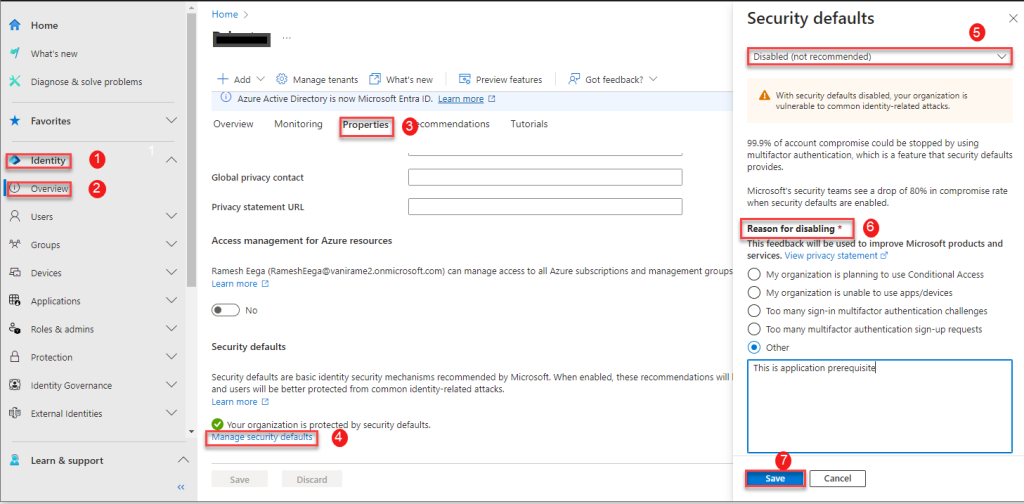
Task: Collapse the Identity section chevron
Action: point(172,160)
